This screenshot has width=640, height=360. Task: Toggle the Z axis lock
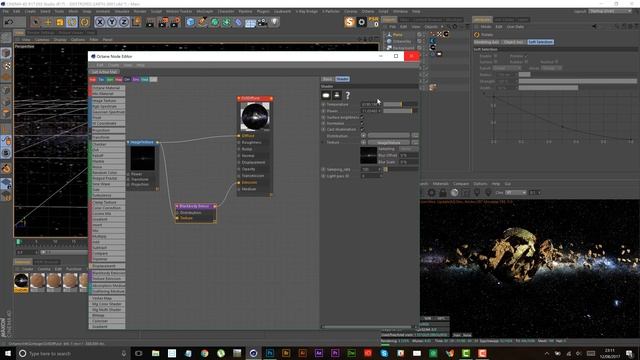pyautogui.click(x=124, y=22)
